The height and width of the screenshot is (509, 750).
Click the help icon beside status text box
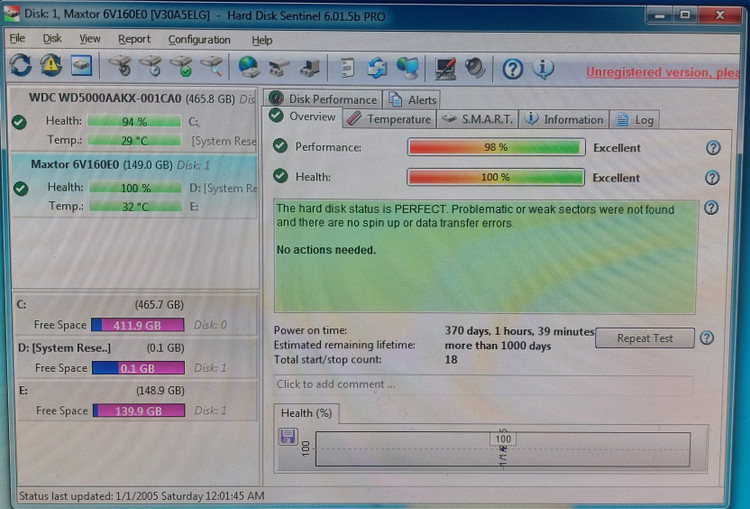pos(711,208)
